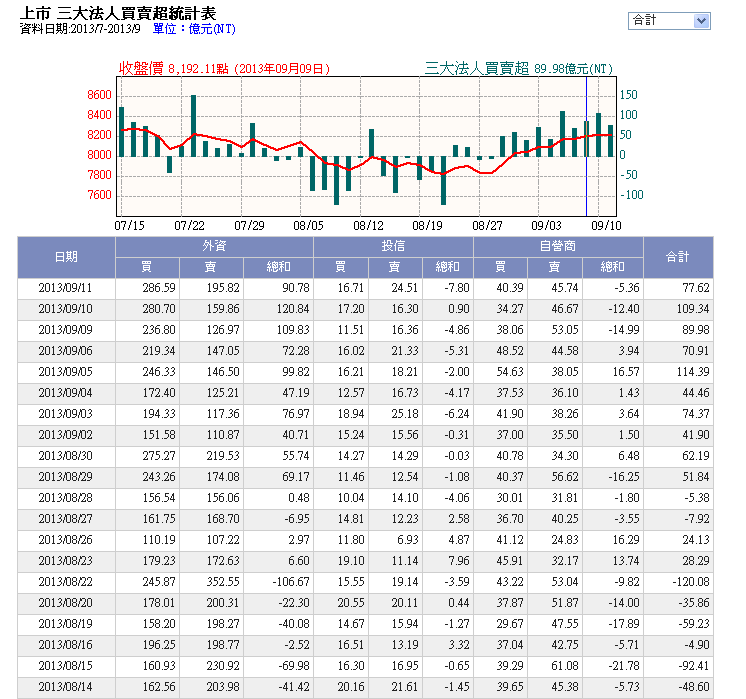Click the 資料日期:2013/7-2013/9 text
The image size is (746, 699).
pyautogui.click(x=80, y=29)
